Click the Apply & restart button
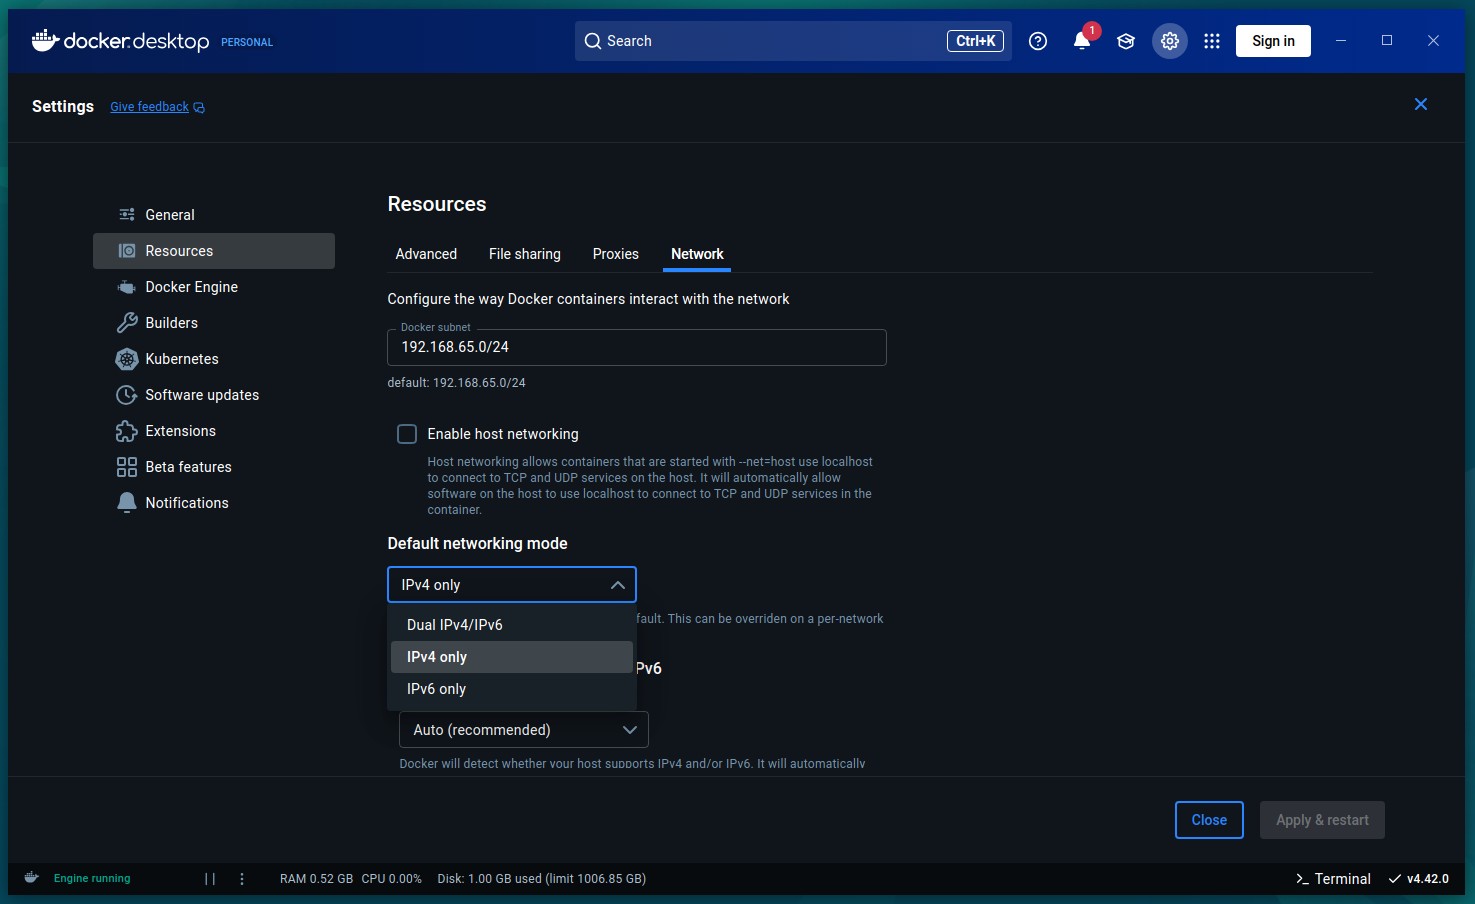The image size is (1475, 904). (x=1322, y=820)
